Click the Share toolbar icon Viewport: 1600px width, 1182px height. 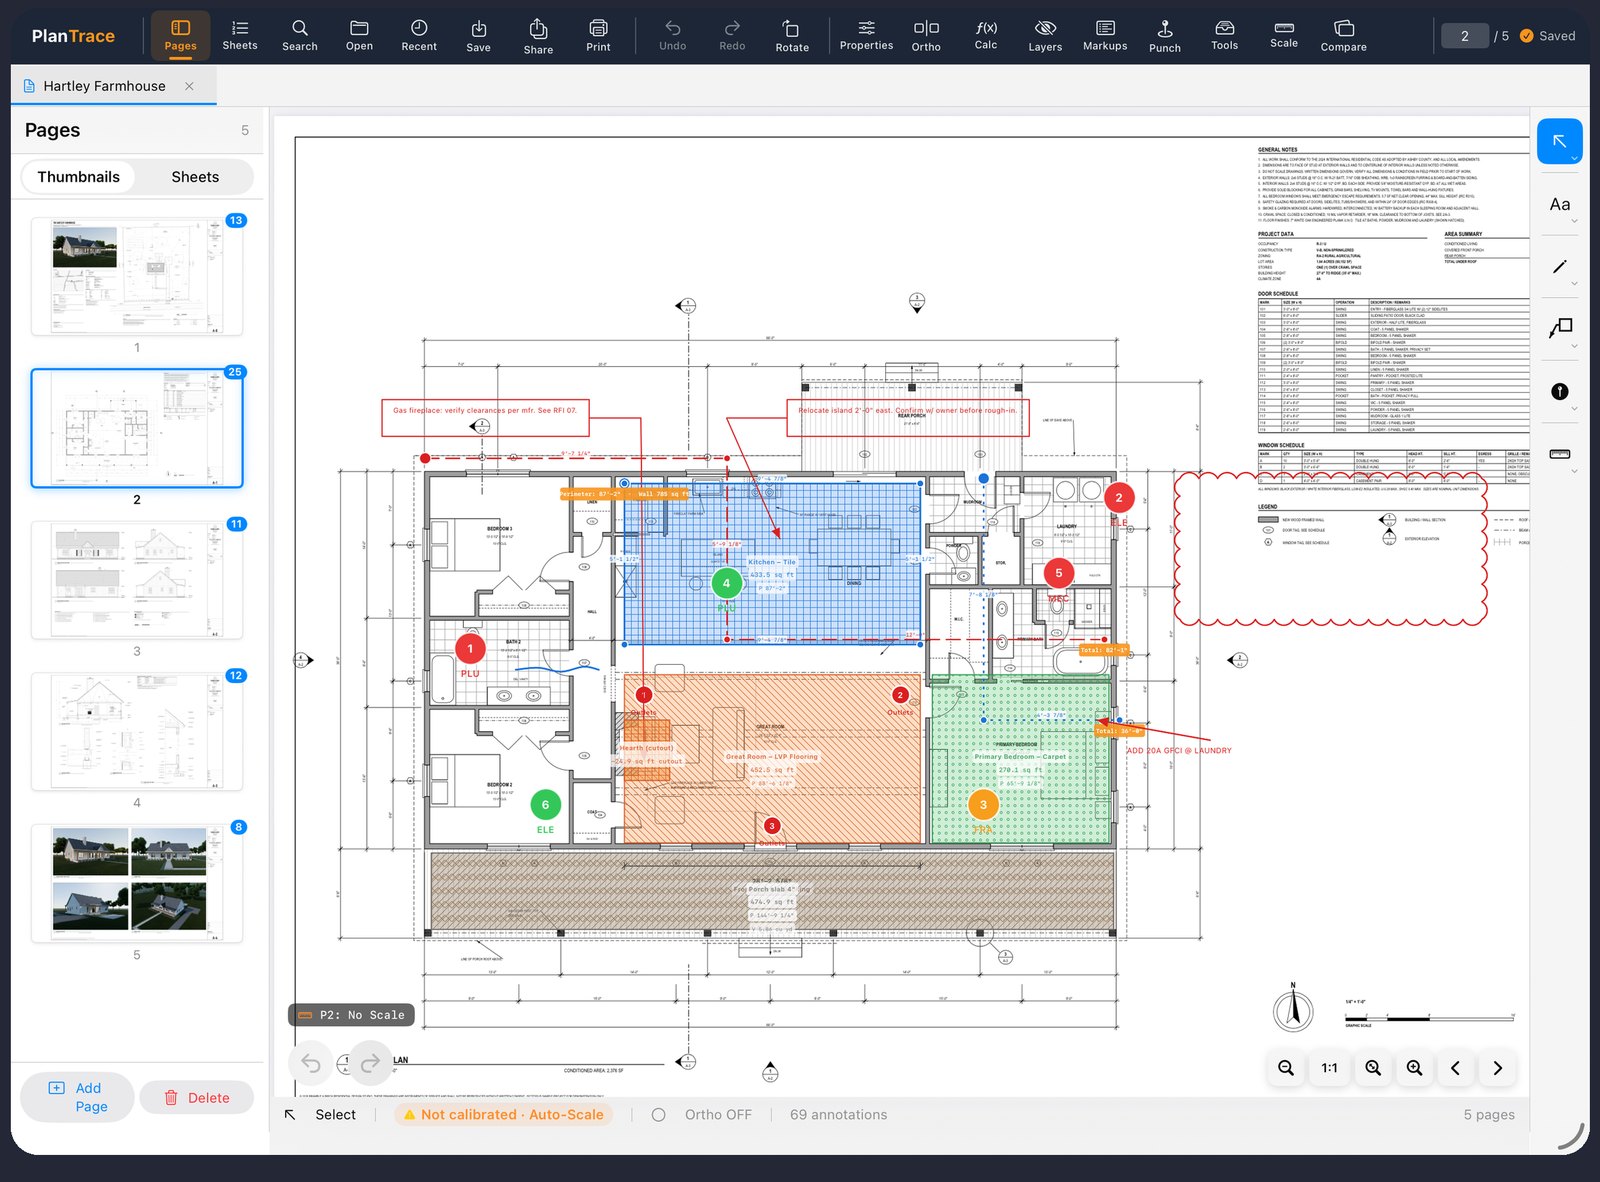click(538, 35)
